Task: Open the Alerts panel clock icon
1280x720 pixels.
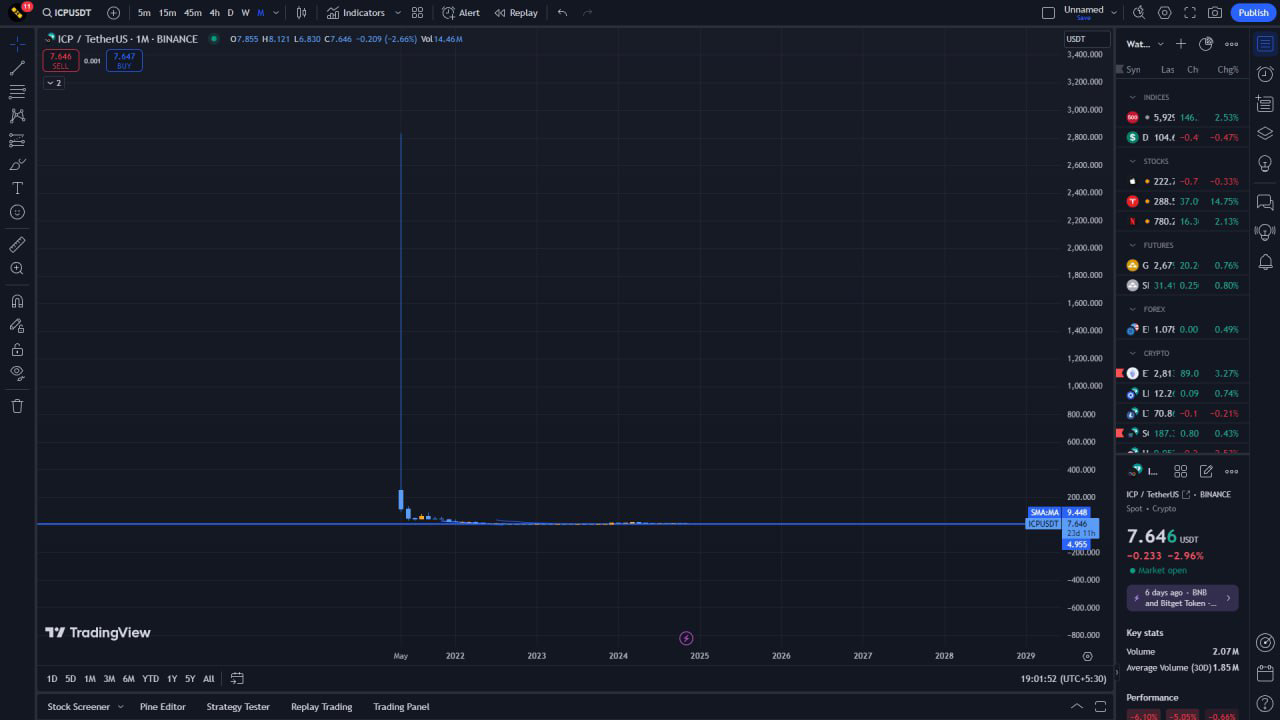Action: (x=1265, y=74)
